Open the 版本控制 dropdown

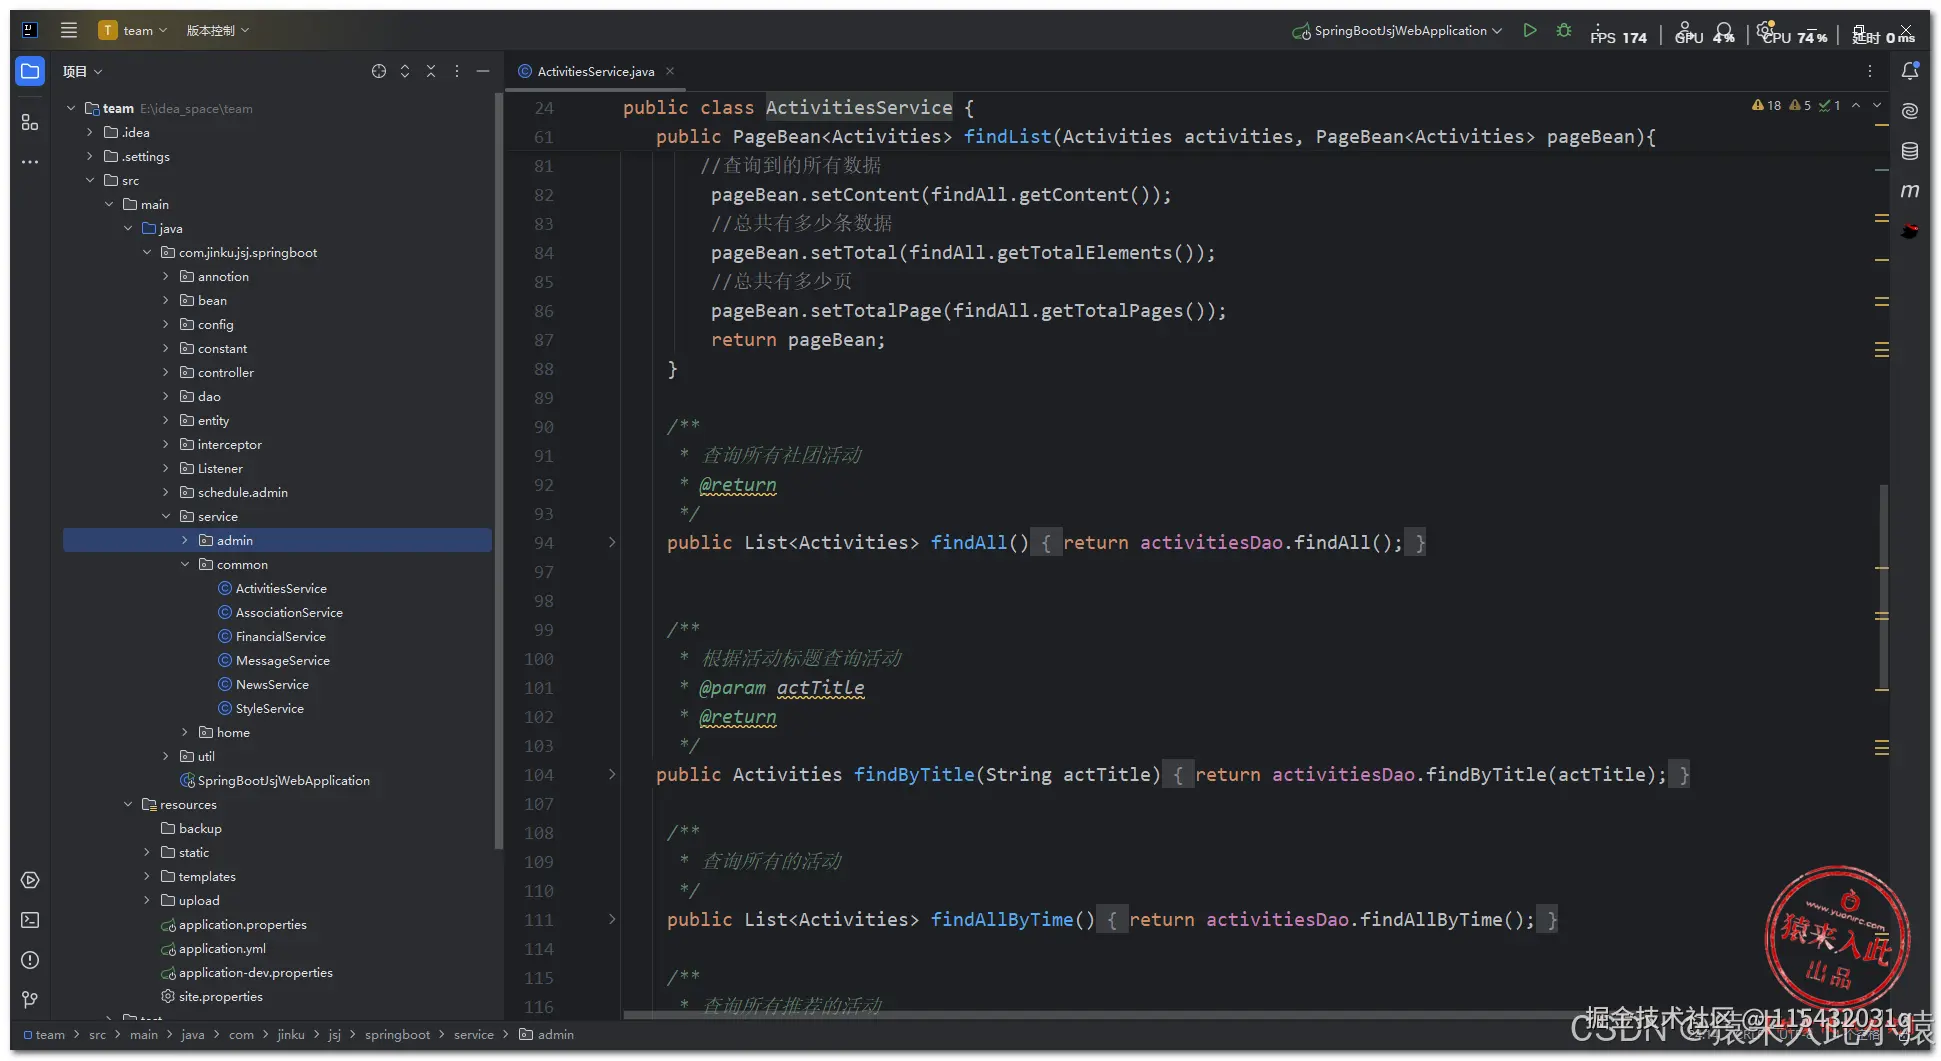(x=217, y=30)
